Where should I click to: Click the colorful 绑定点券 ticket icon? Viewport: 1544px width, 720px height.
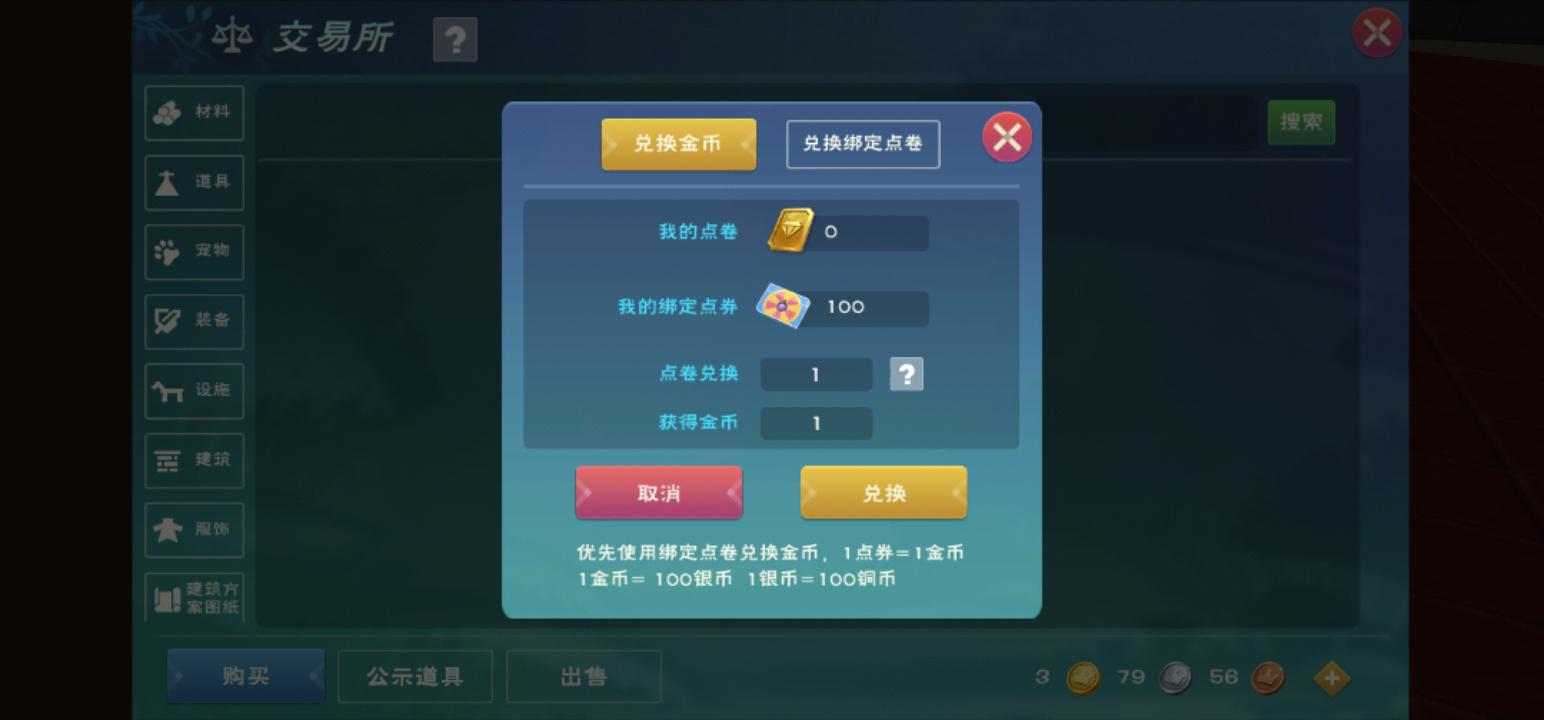coord(782,306)
